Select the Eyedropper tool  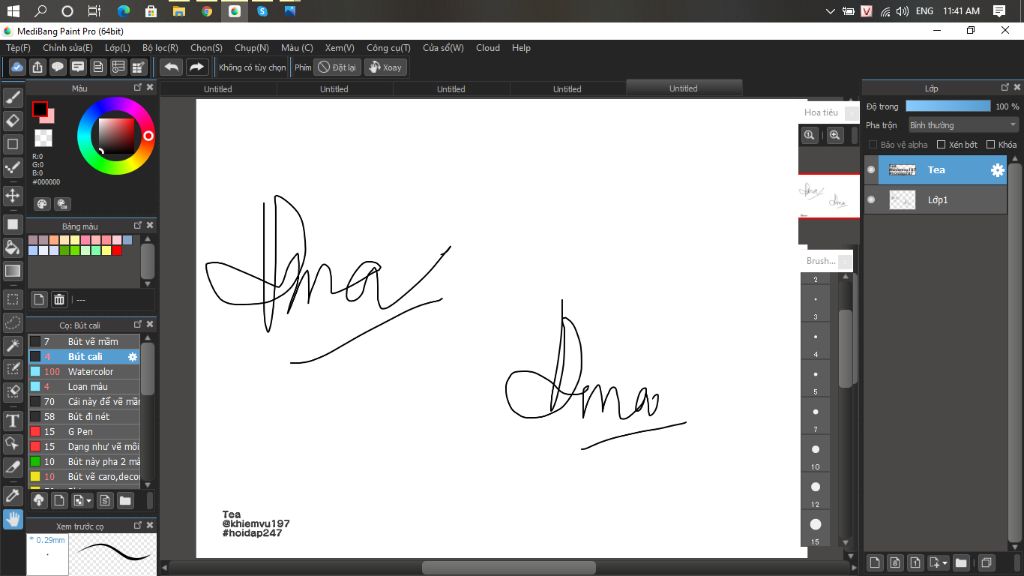pyautogui.click(x=12, y=496)
